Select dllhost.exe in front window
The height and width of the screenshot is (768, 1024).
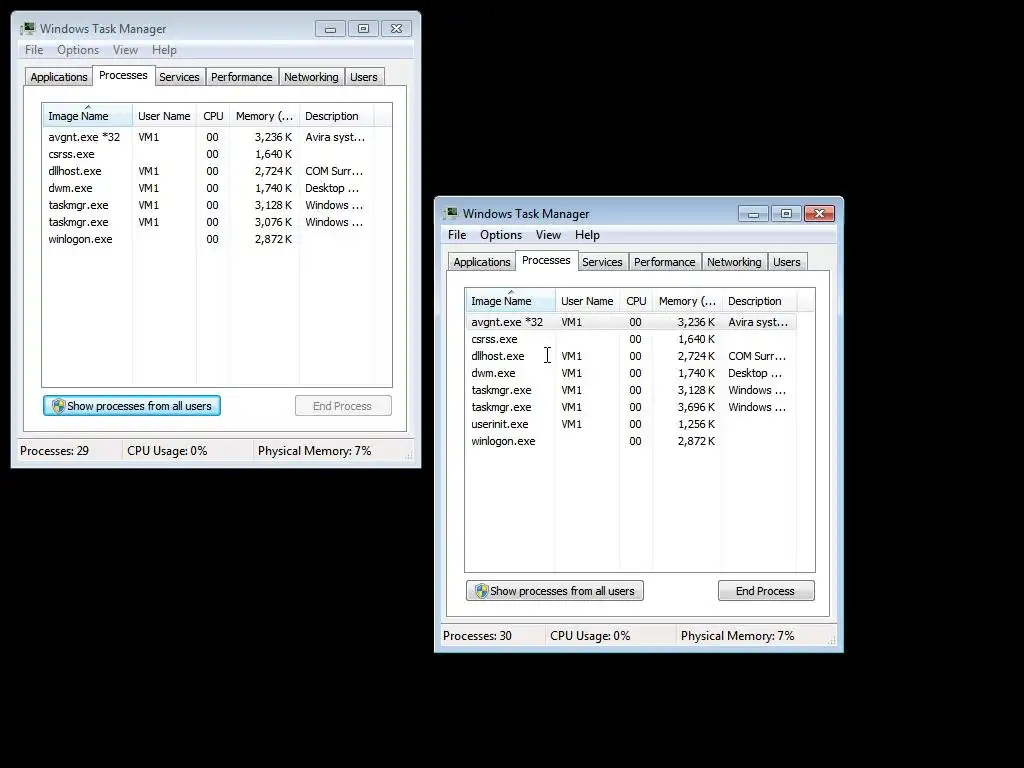[x=631, y=356]
